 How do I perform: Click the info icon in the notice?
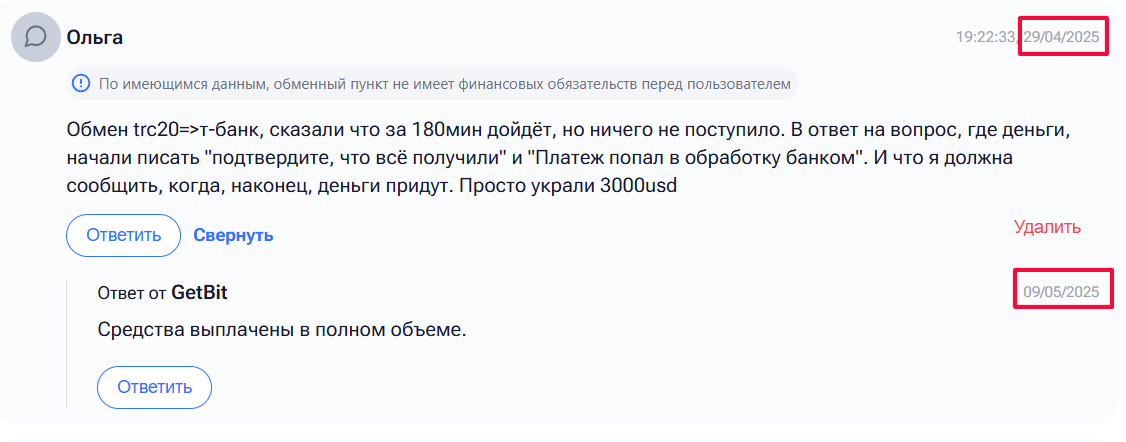[82, 84]
